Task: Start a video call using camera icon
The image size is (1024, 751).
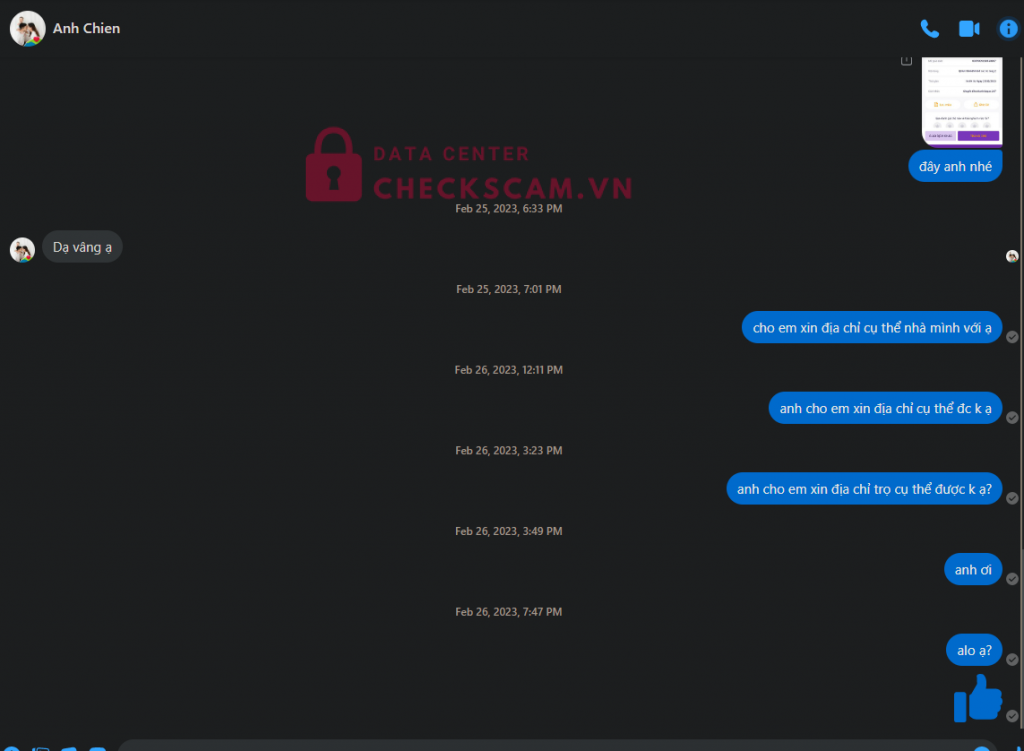Action: pos(969,29)
